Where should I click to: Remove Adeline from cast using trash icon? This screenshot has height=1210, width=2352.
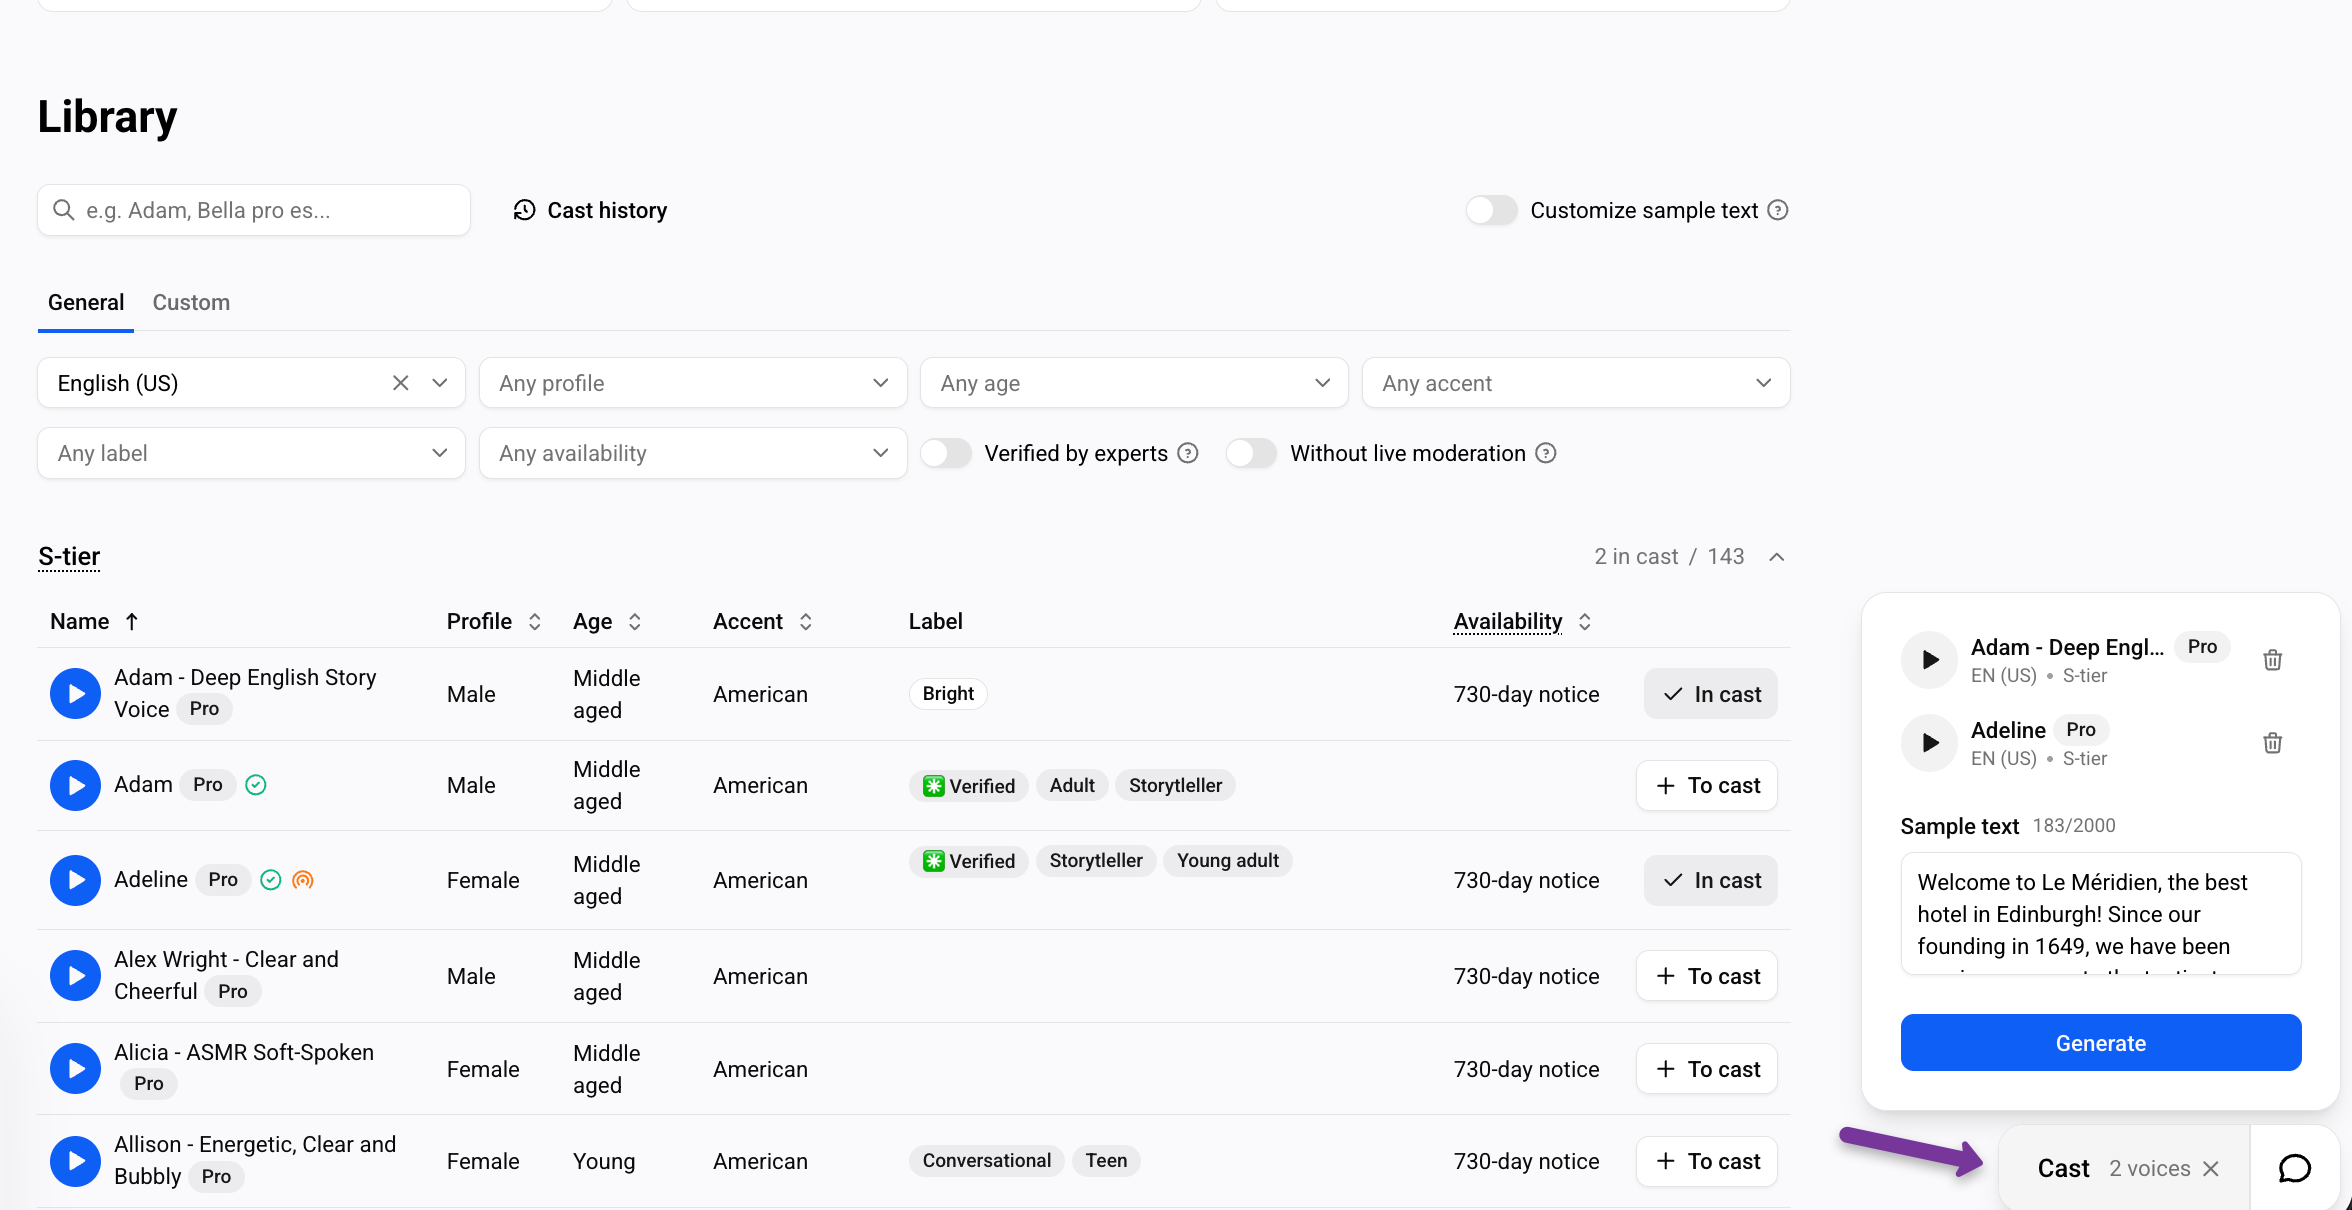[2273, 743]
